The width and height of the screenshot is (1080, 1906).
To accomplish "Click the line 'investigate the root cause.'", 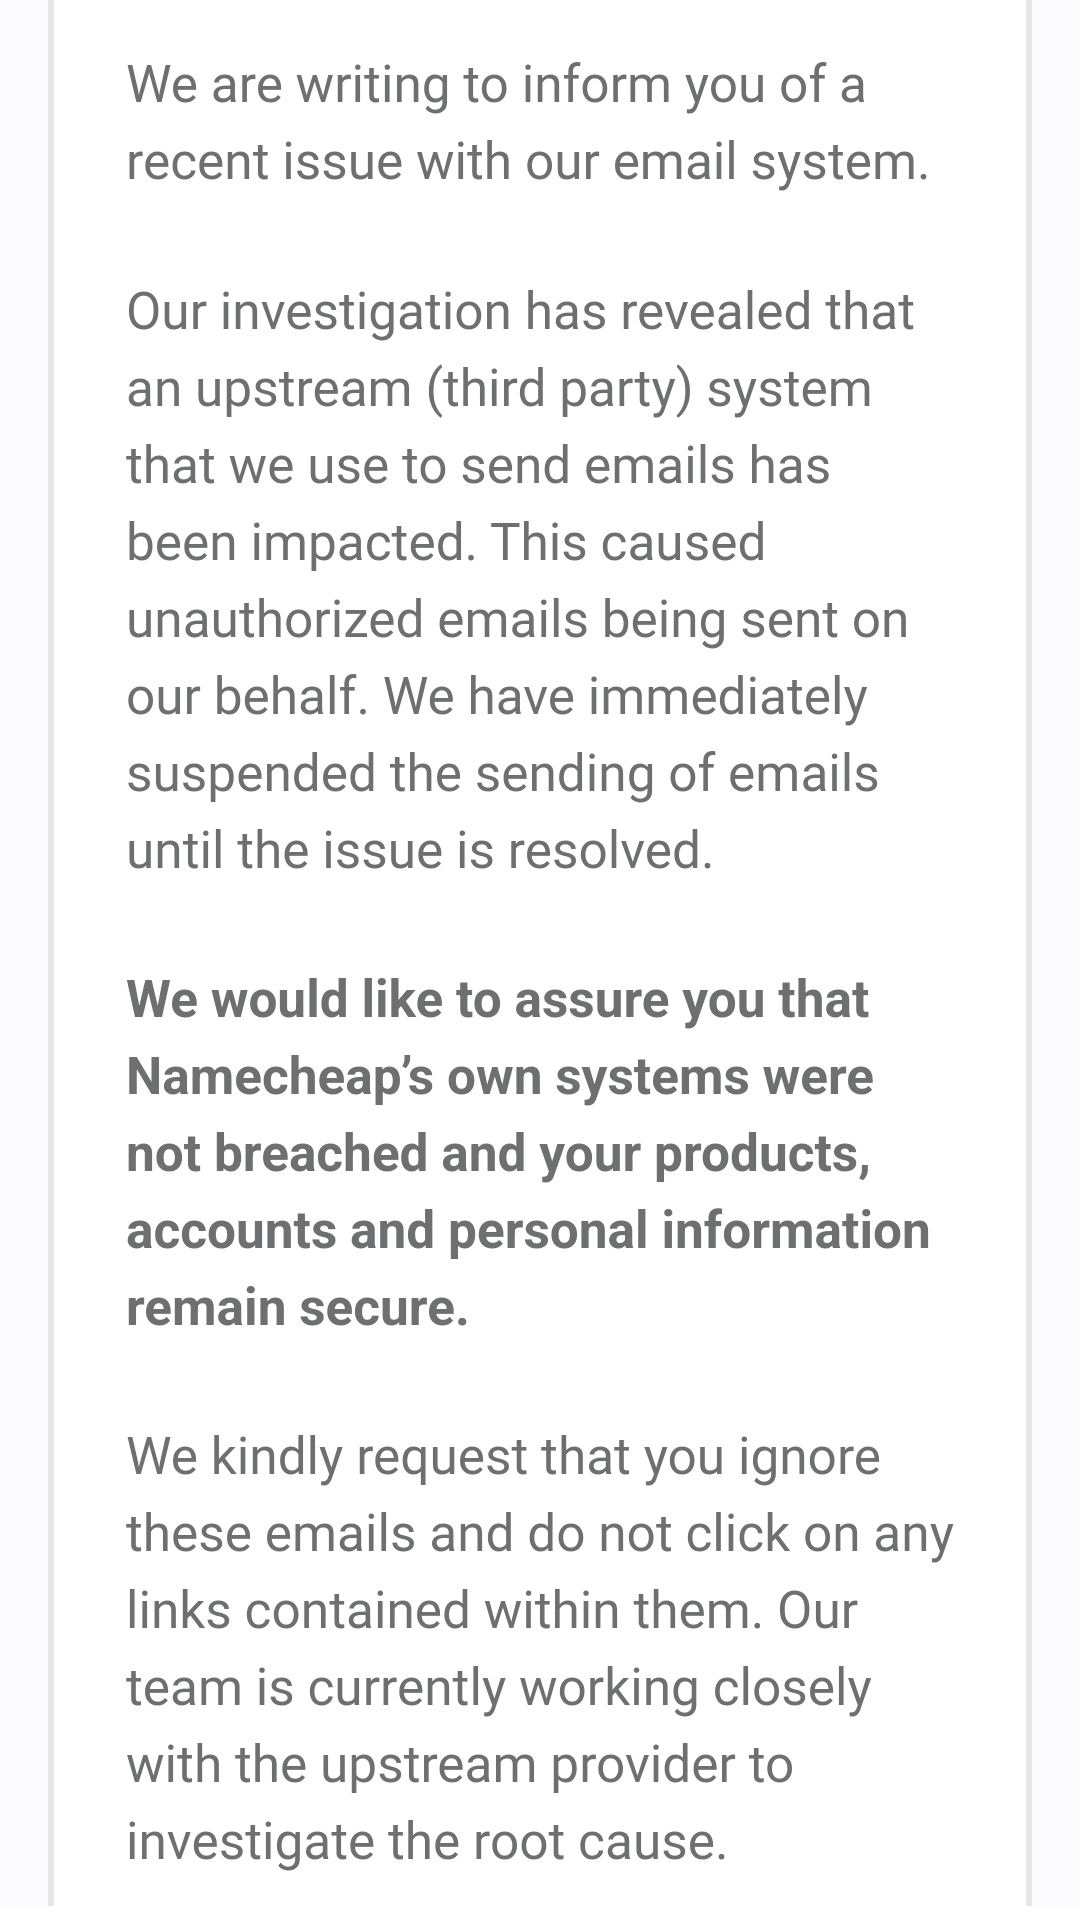I will 426,1842.
